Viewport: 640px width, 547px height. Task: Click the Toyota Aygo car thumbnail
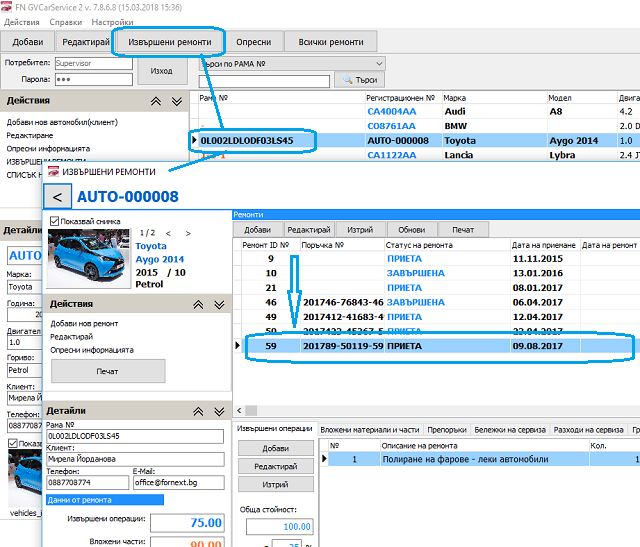(89, 257)
